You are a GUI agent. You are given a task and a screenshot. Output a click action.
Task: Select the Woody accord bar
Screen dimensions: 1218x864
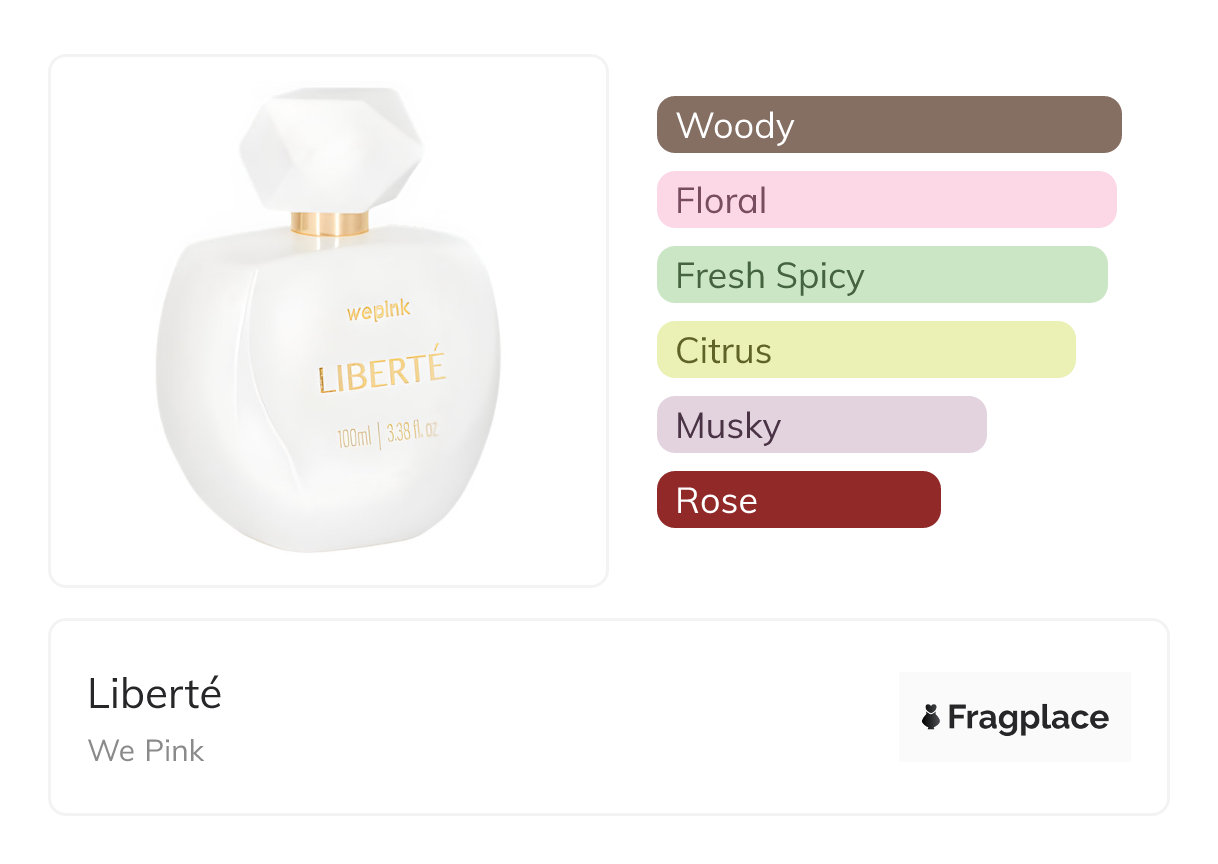pos(888,125)
